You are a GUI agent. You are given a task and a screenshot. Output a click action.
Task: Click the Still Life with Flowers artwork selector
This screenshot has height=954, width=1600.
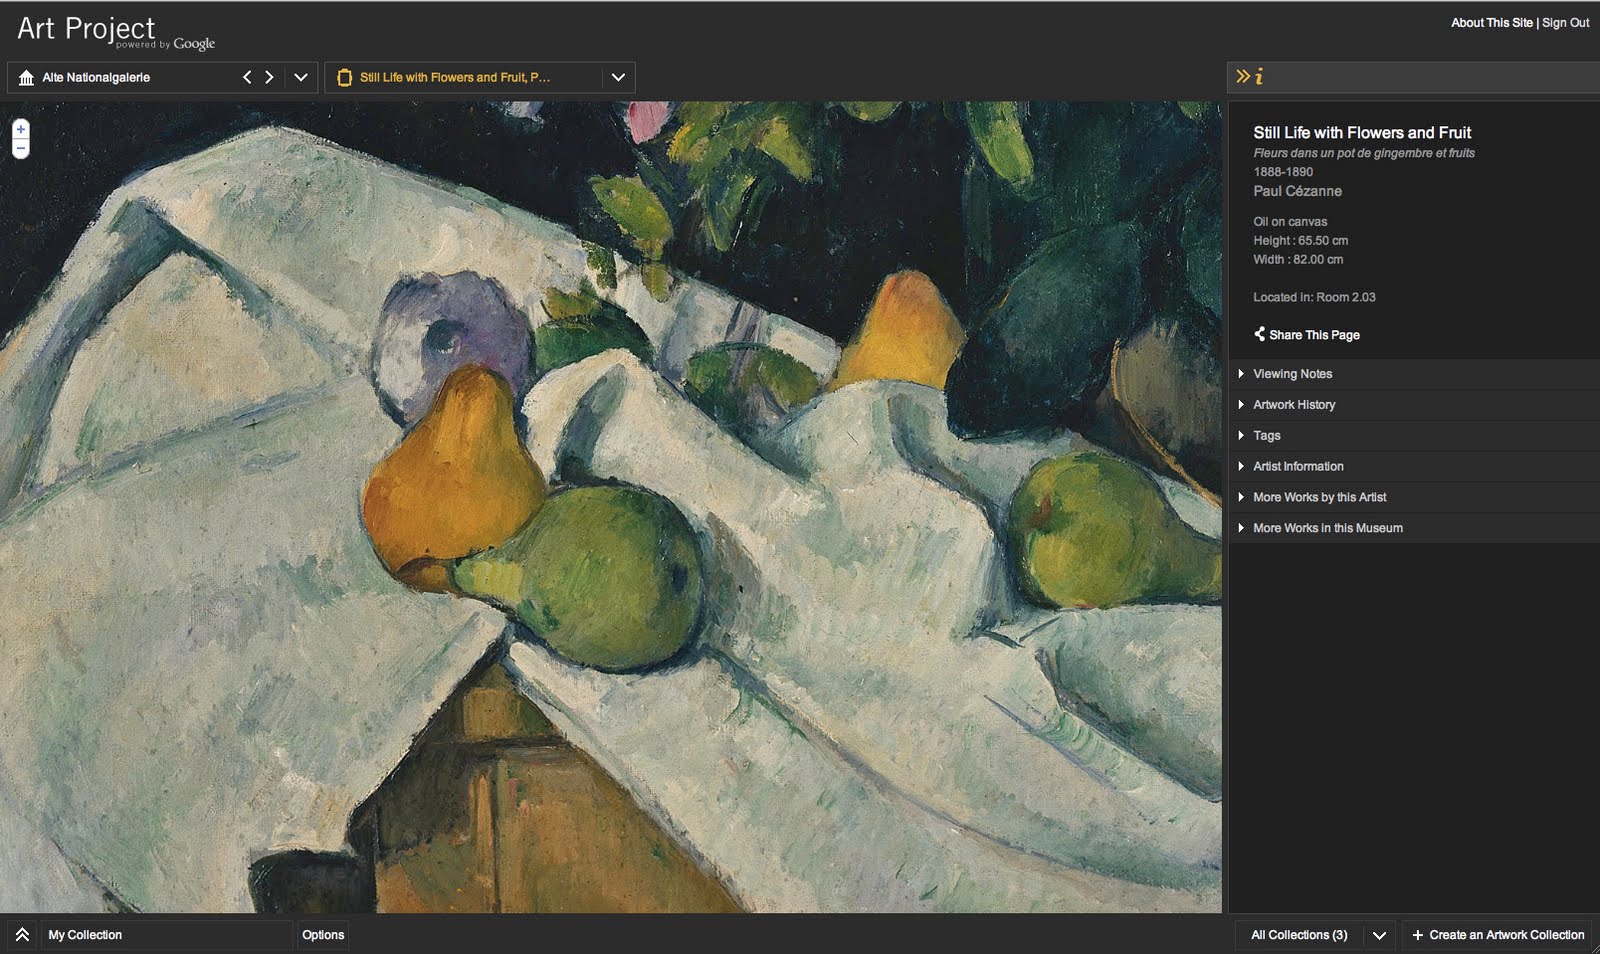tap(455, 77)
